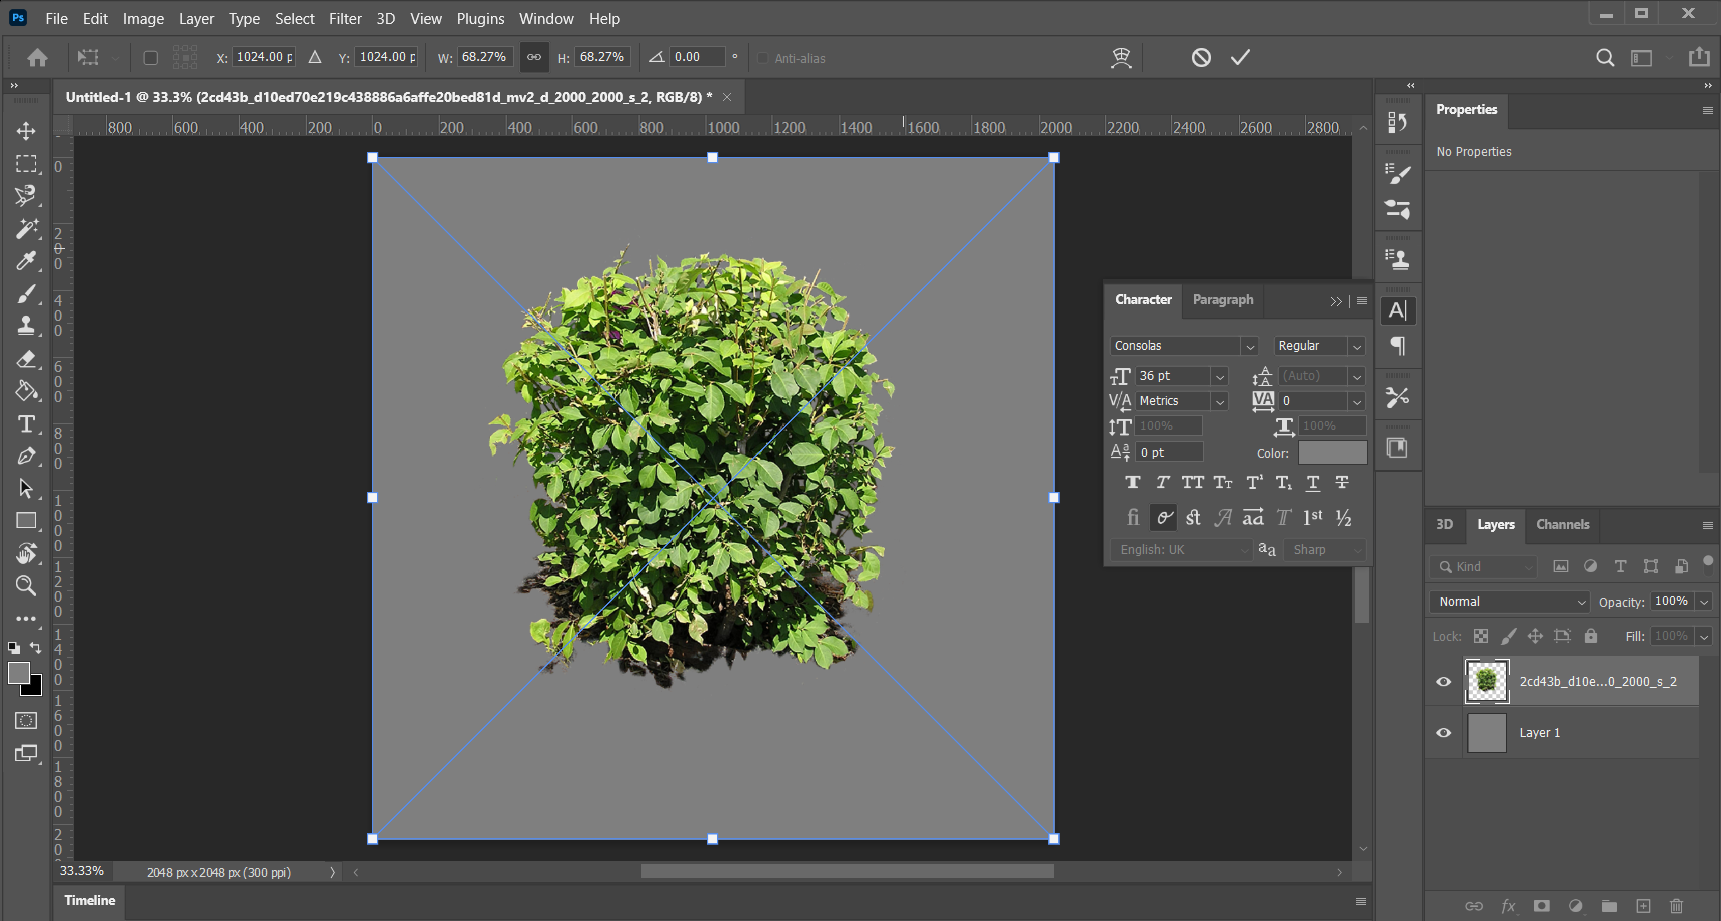Open the Layer menu
The height and width of the screenshot is (921, 1721).
196,18
